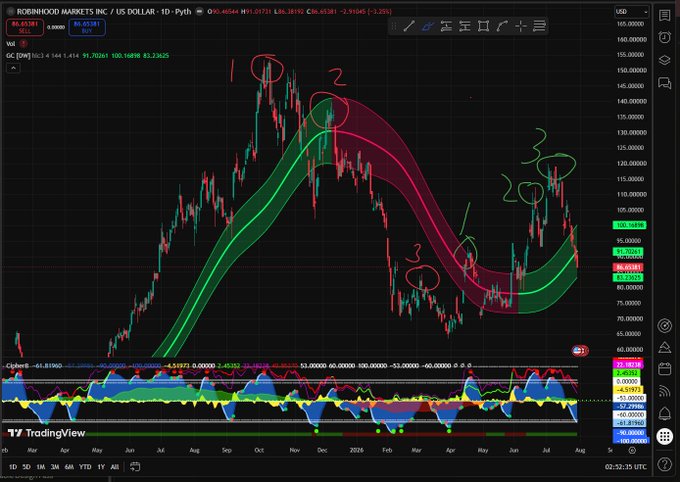Select the Rectangle drawing tool
The image size is (680, 482).
(x=483, y=26)
